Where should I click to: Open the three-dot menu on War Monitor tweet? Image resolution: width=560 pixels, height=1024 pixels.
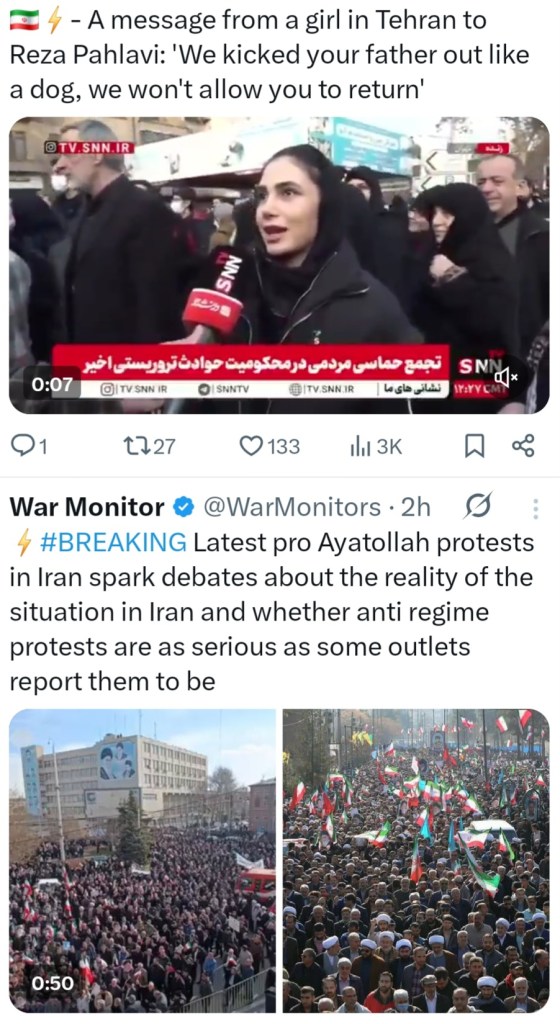(x=536, y=508)
